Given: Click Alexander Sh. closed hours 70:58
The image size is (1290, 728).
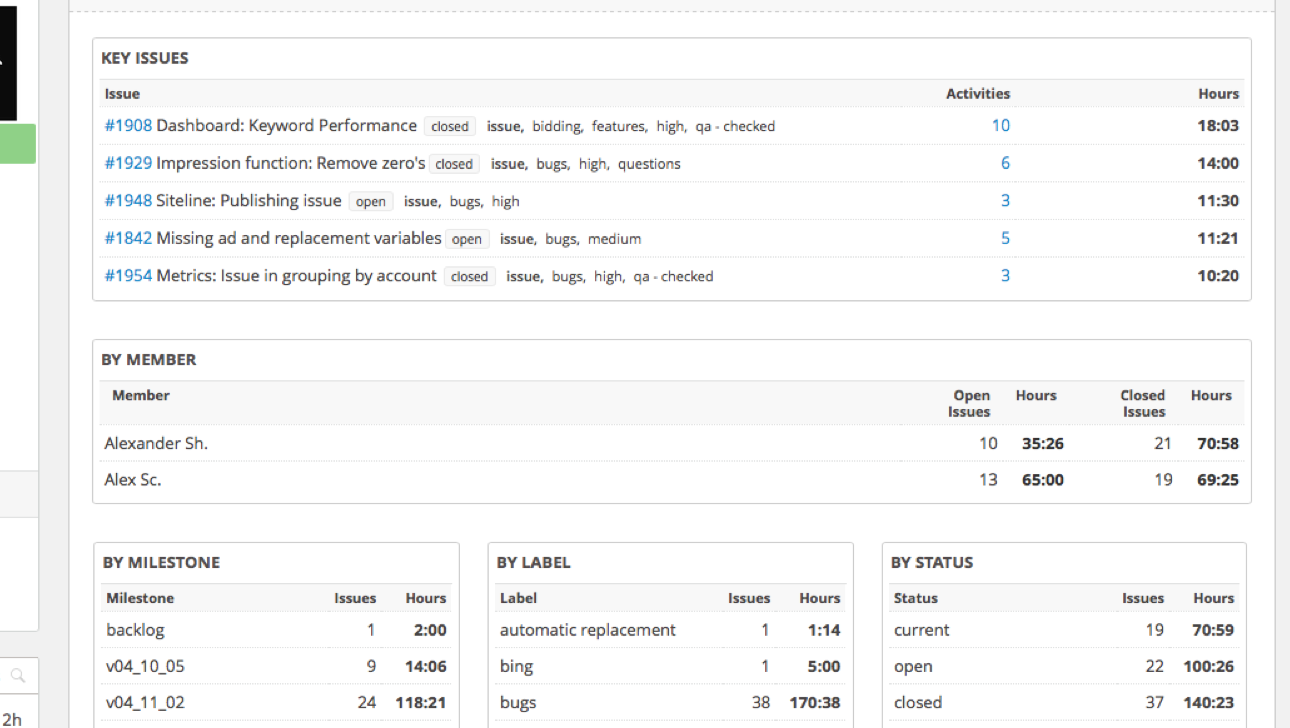Looking at the screenshot, I should (1218, 443).
